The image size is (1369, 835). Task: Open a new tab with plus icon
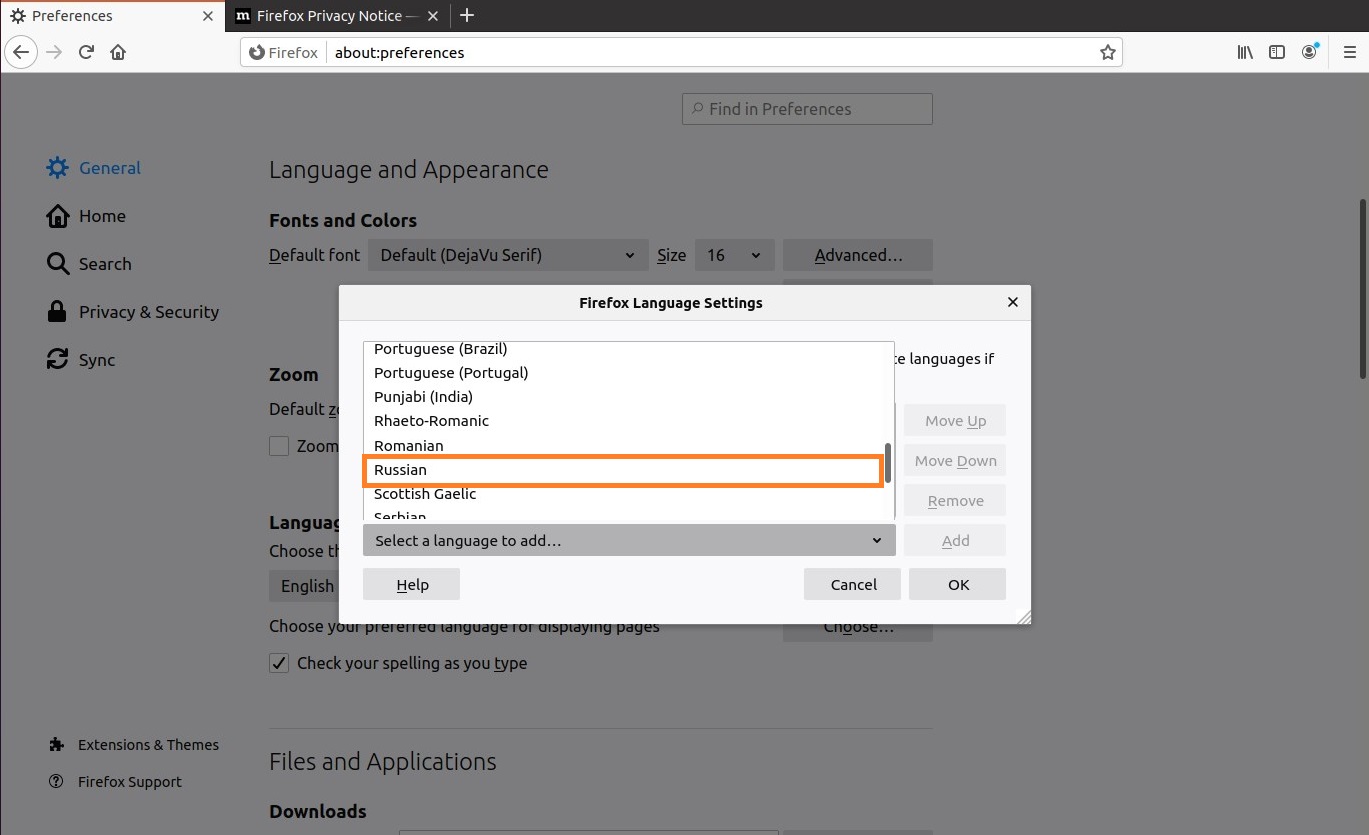pos(466,15)
